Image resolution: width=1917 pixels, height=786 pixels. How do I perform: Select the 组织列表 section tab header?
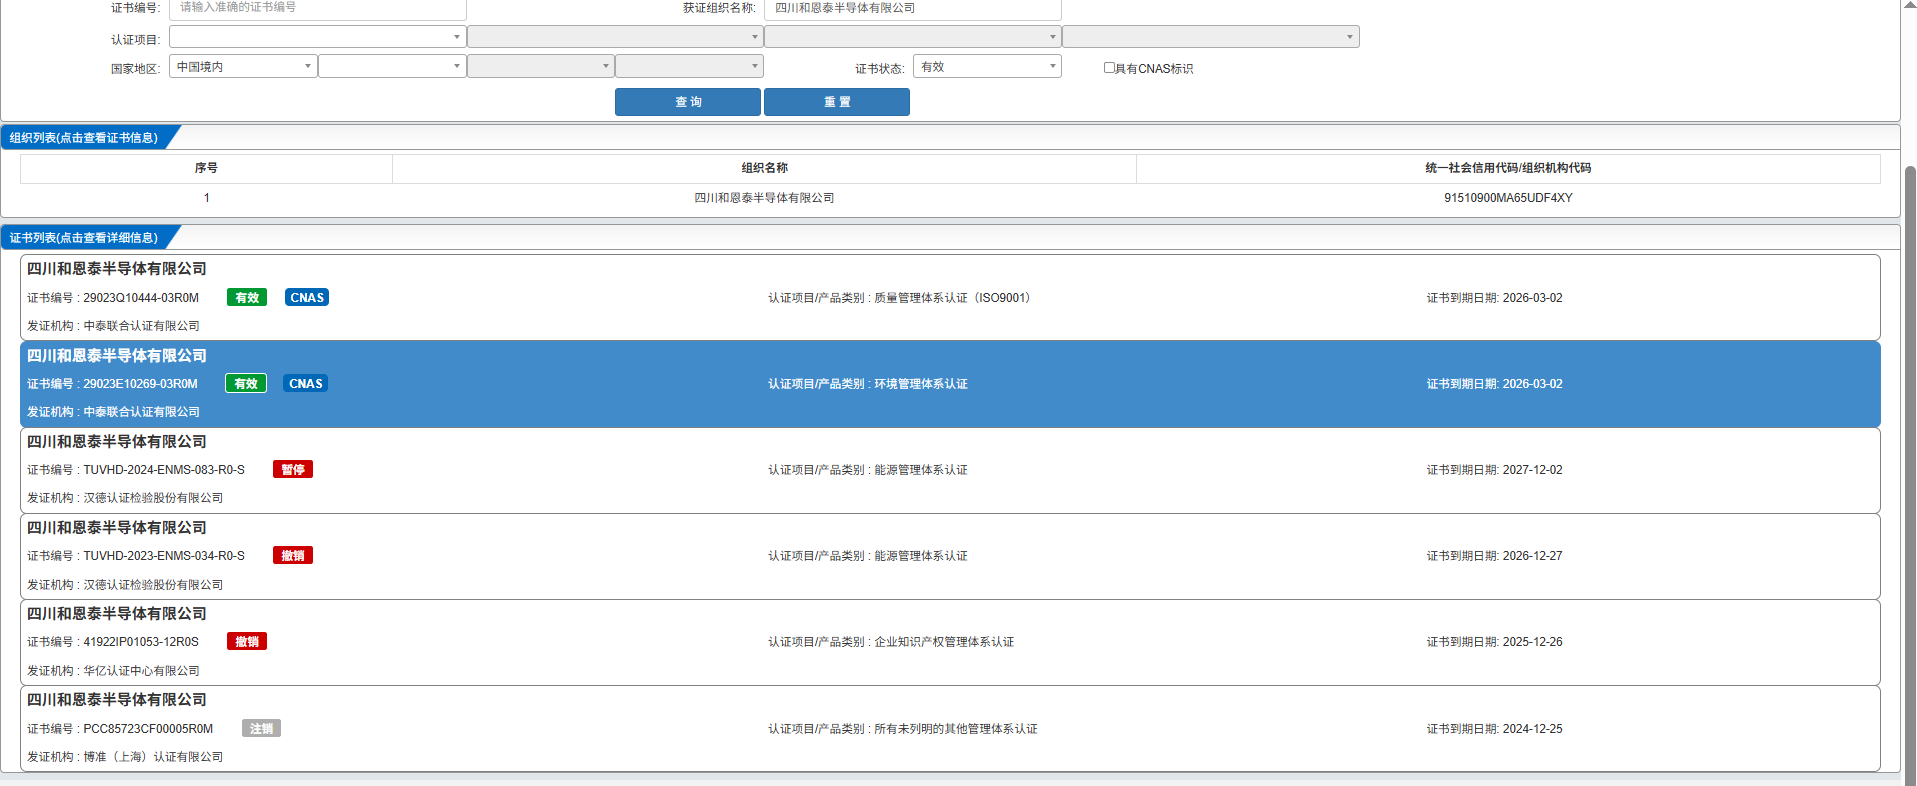pos(84,138)
